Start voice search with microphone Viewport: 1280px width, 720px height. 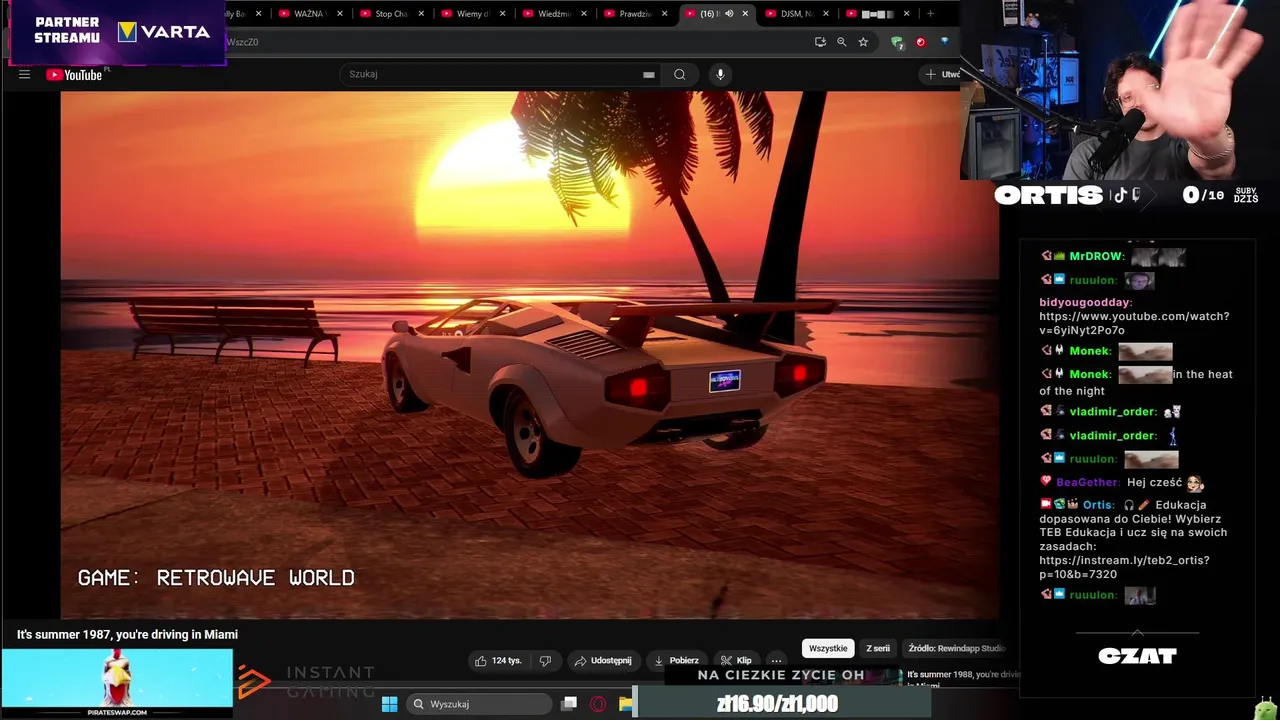(719, 74)
